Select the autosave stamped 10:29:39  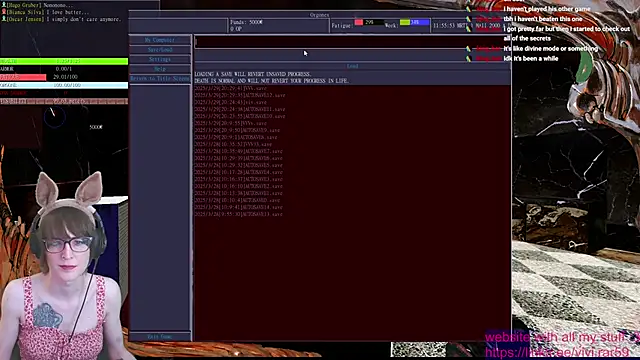tap(238, 158)
